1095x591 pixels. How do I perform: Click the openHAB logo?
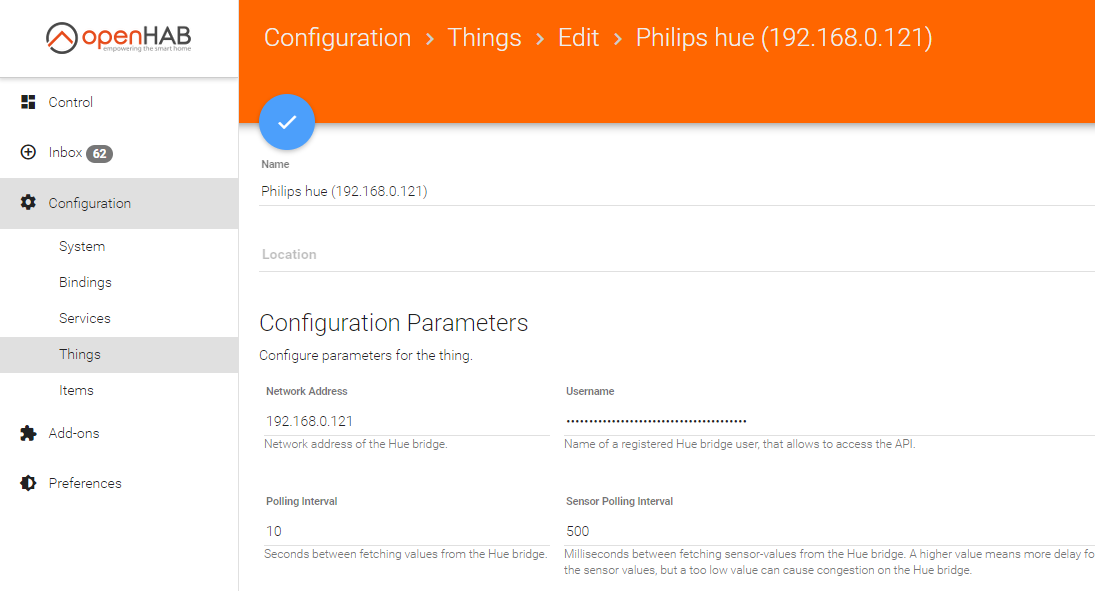[x=119, y=38]
